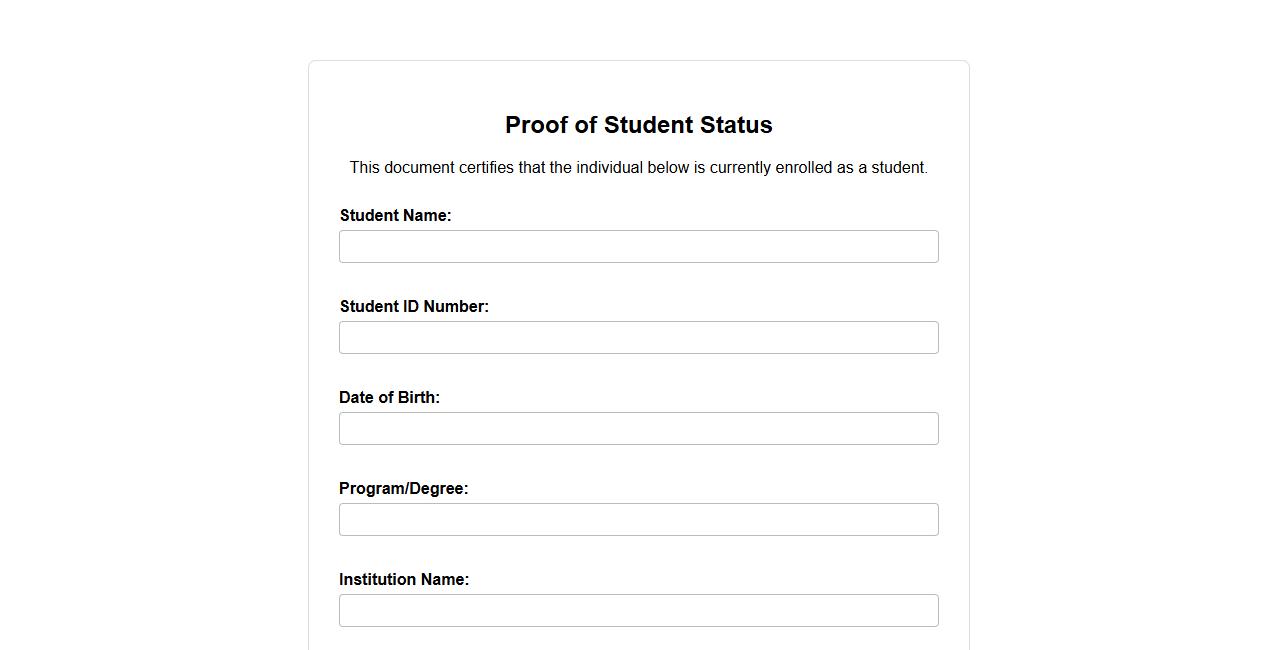
Task: Click the word "Number" in the ID label
Action: pos(454,307)
